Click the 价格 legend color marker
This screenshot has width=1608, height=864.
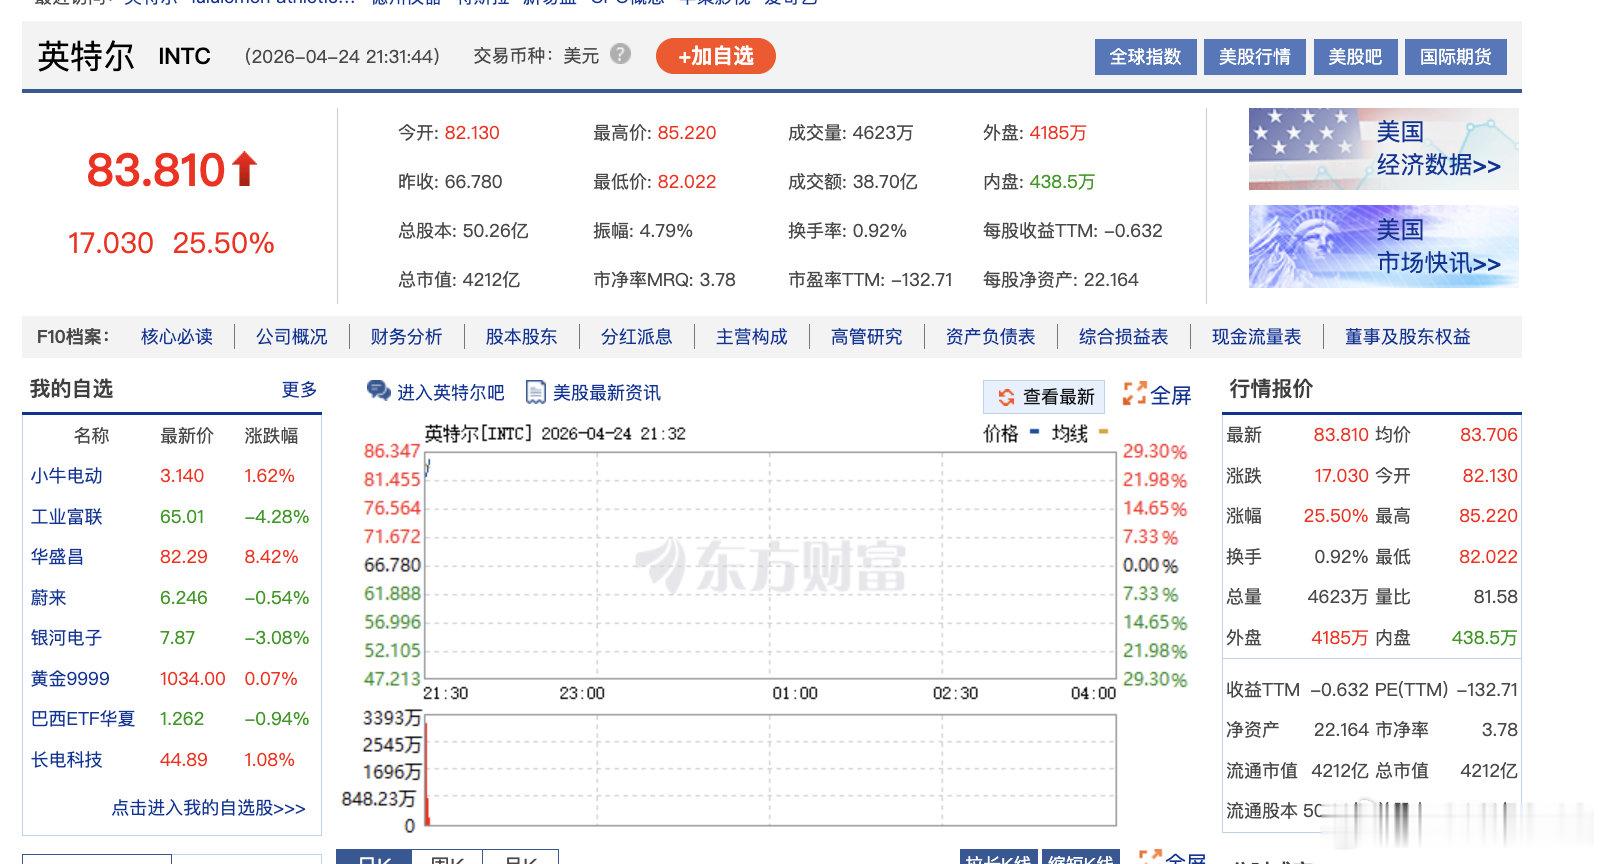1033,433
